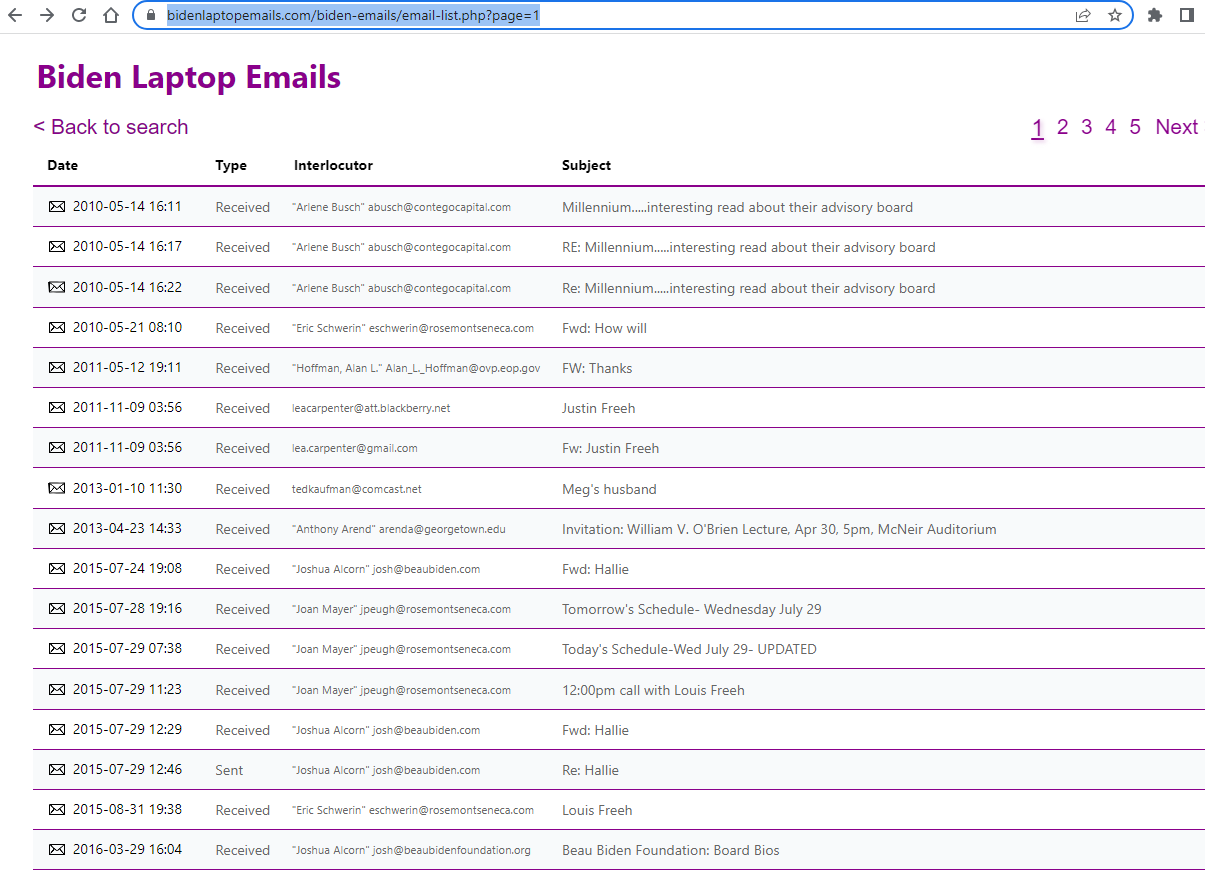Go back in browser history

(x=15, y=15)
